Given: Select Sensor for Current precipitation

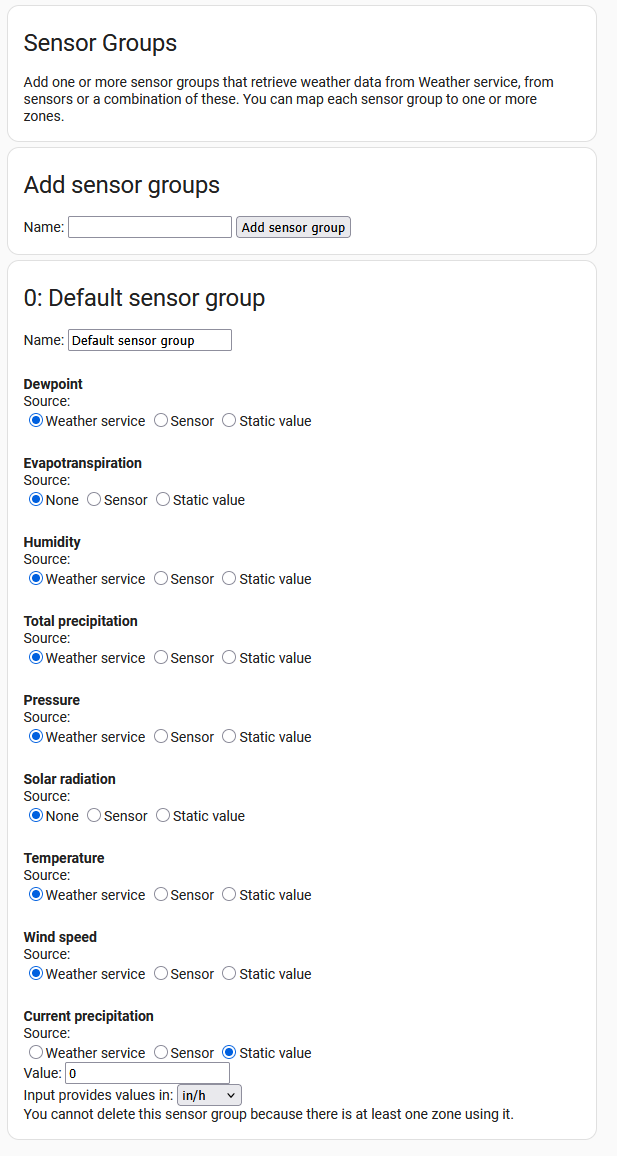Looking at the screenshot, I should [161, 1053].
